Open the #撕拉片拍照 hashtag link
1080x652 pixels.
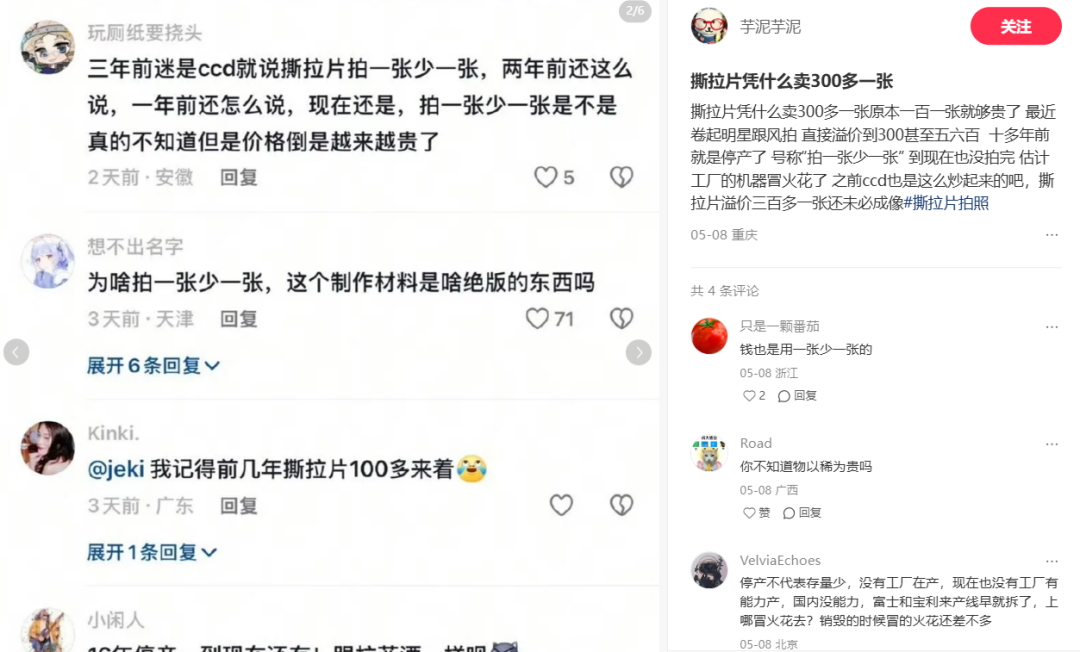click(946, 203)
